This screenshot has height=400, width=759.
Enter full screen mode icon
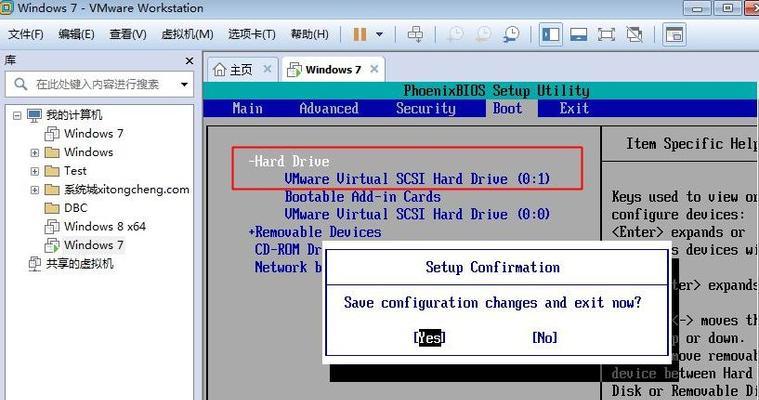click(606, 34)
